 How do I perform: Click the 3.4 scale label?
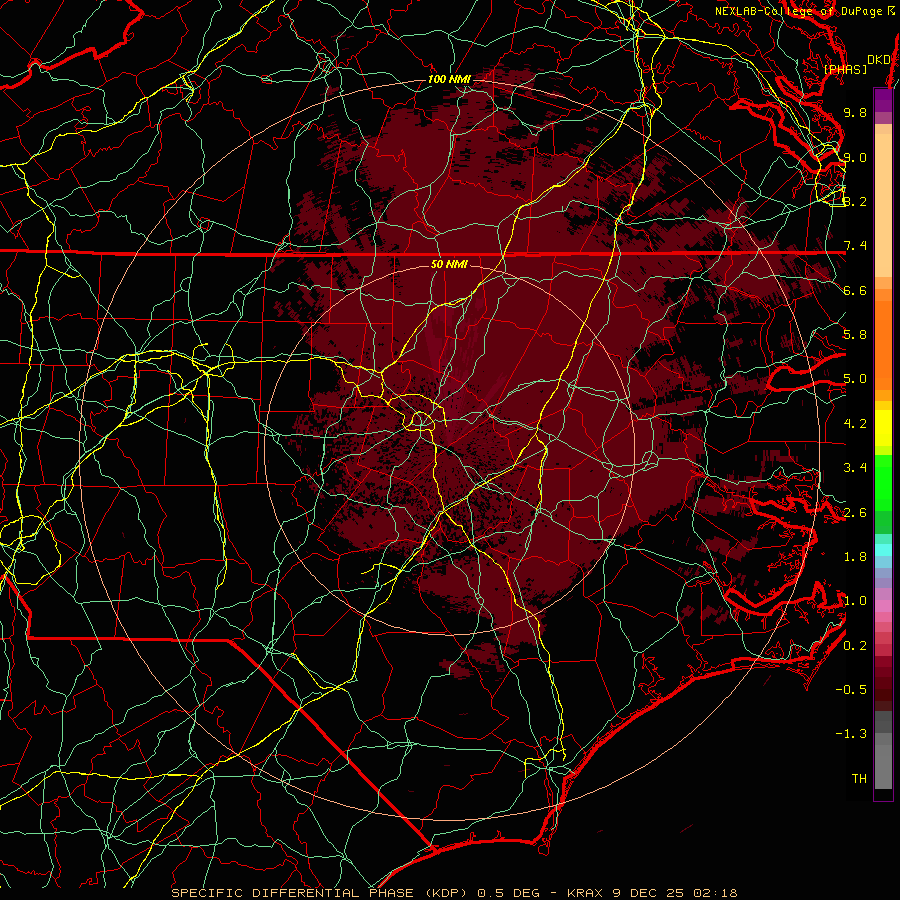pyautogui.click(x=855, y=468)
